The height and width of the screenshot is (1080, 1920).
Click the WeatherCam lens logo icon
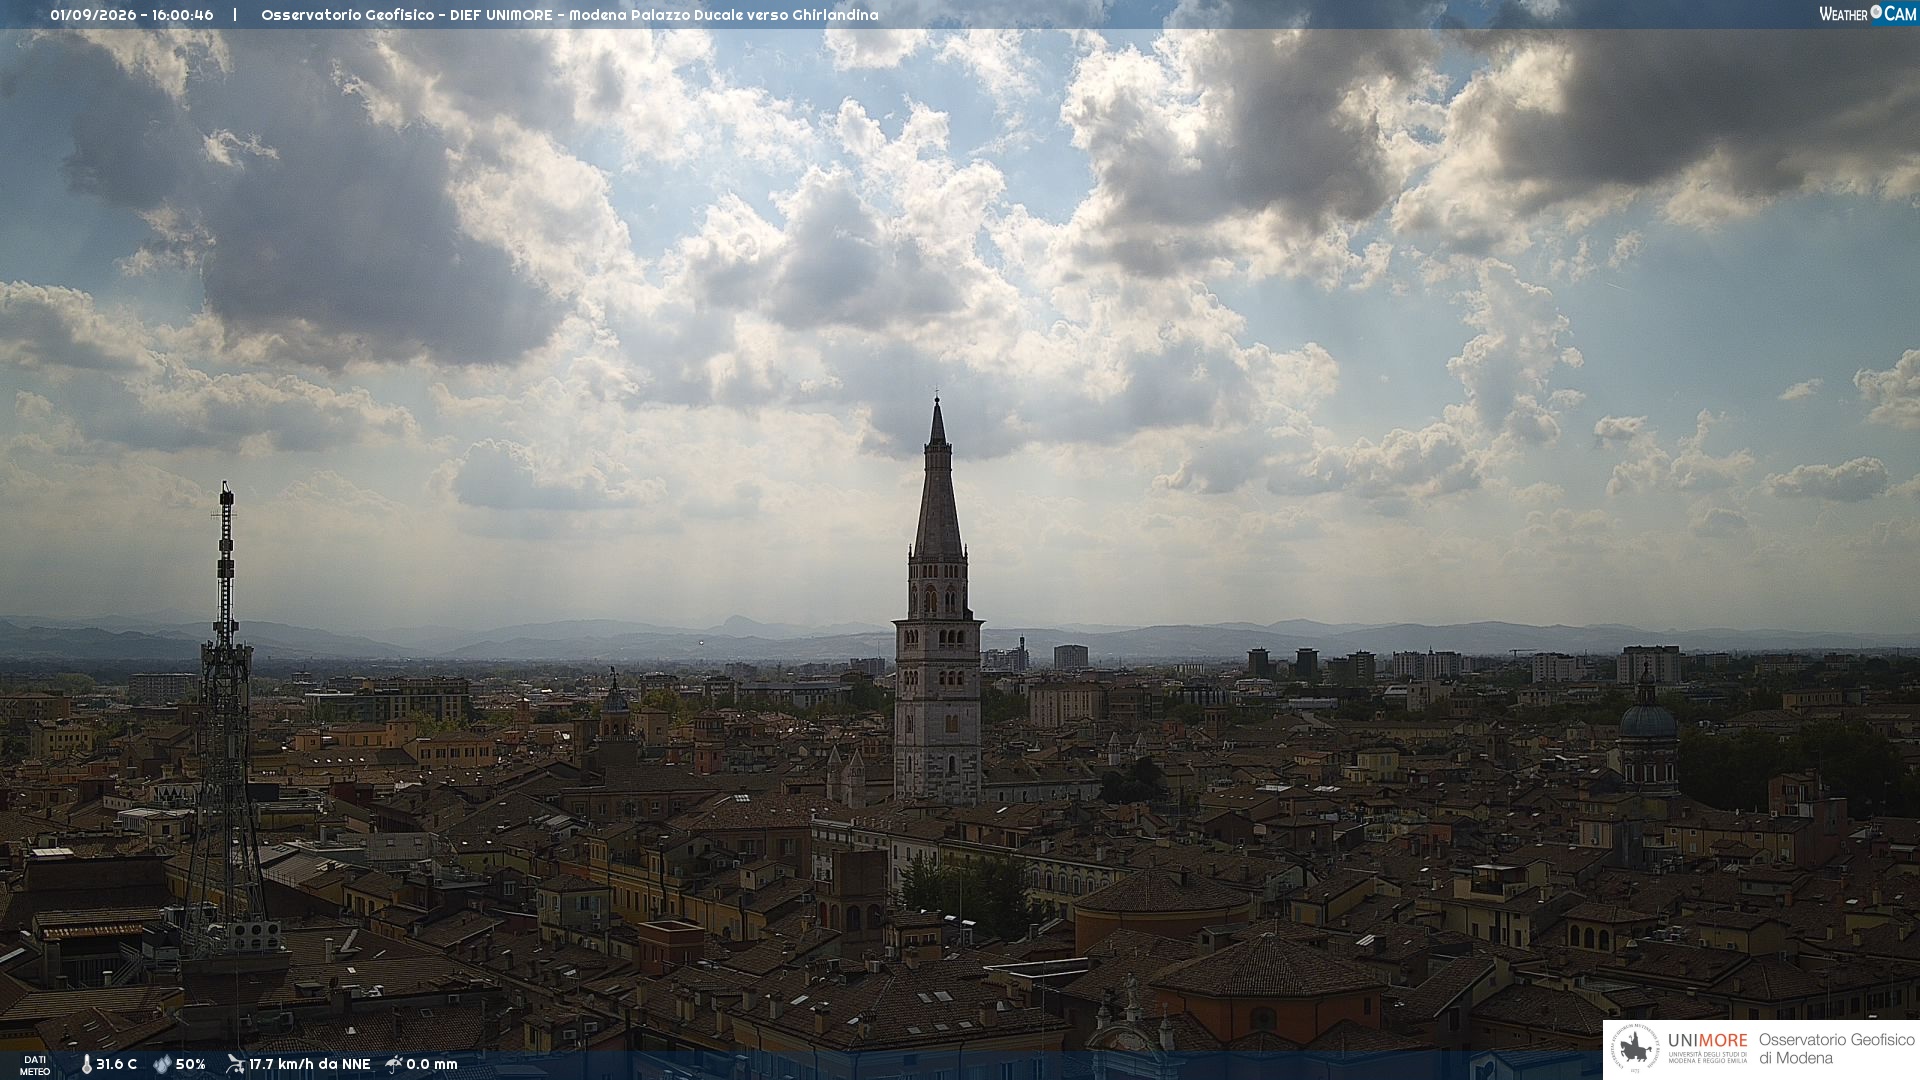pos(1876,12)
